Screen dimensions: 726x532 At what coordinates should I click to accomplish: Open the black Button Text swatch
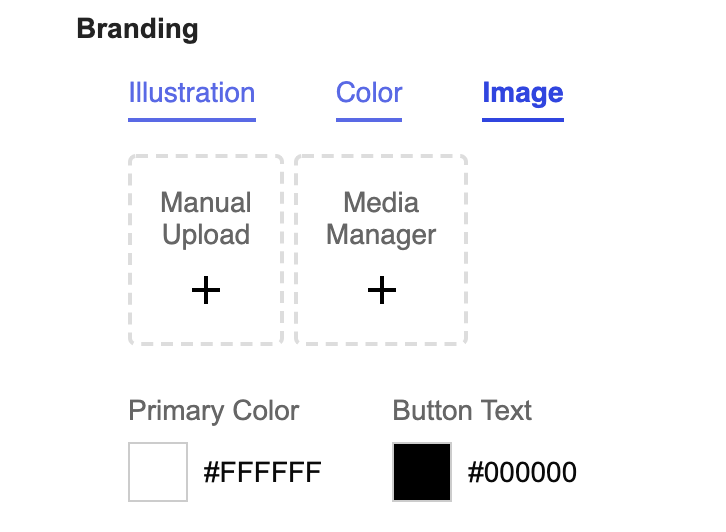click(422, 472)
